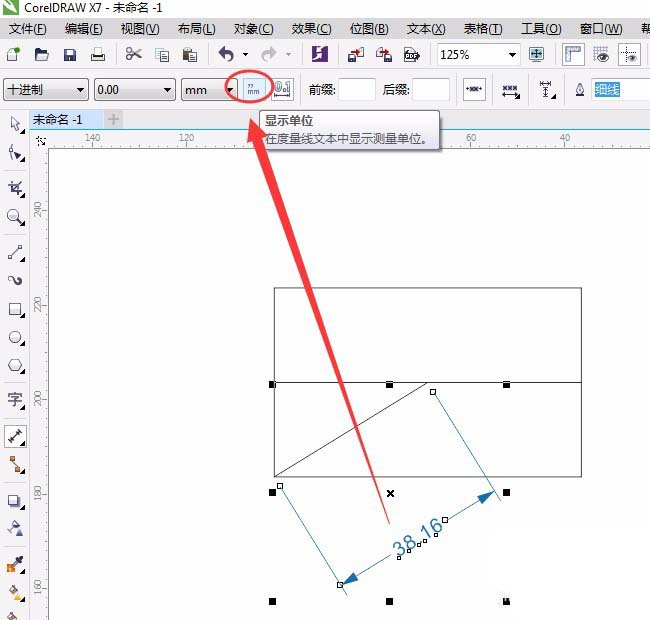Select the Shape tool

coord(16,153)
